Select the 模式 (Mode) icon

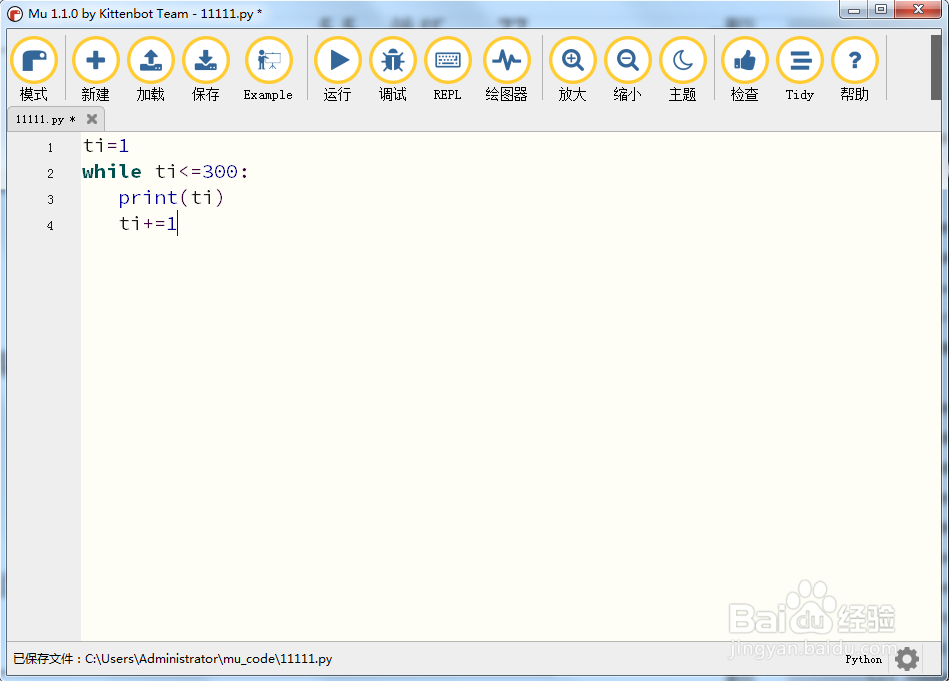coord(34,60)
